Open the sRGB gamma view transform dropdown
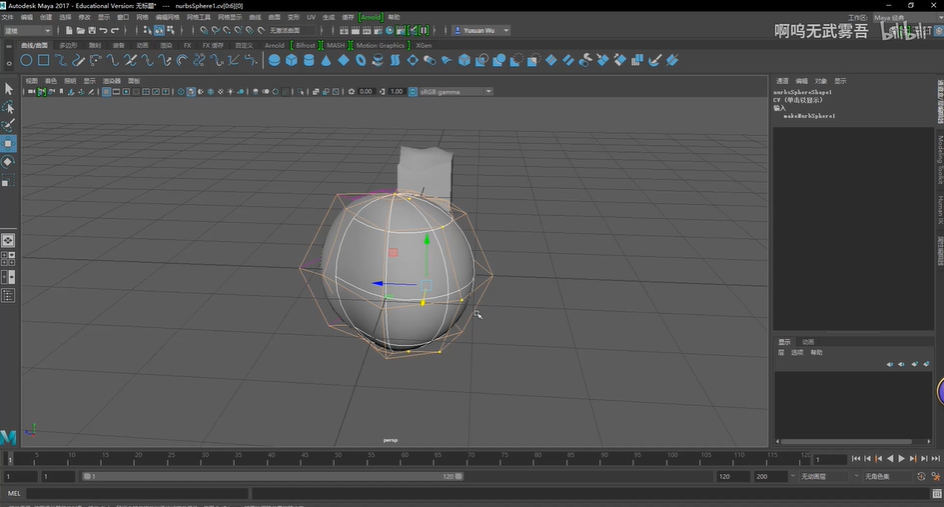The width and height of the screenshot is (944, 507). [456, 92]
